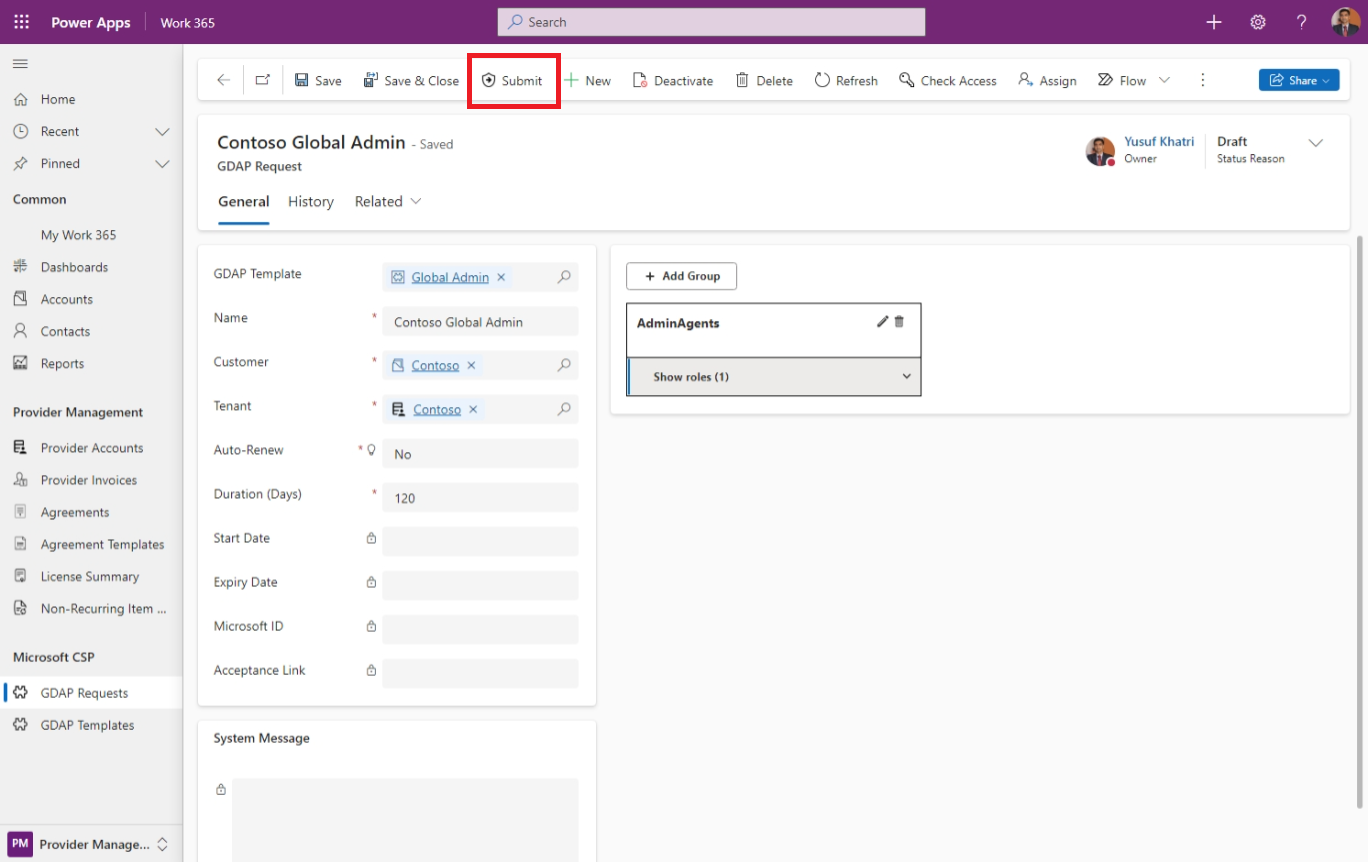Search the Customer lookup
1368x862 pixels.
[x=564, y=365]
